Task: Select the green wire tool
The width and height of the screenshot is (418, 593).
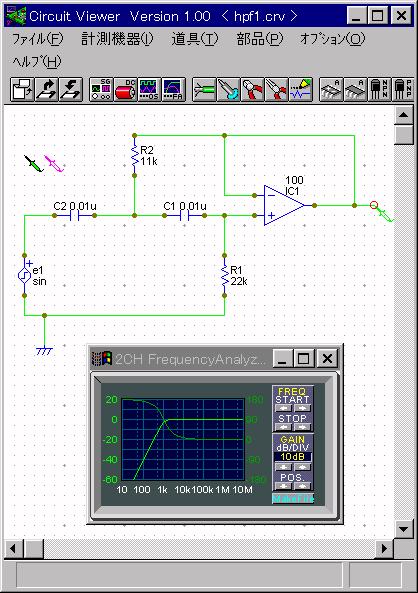Action: [x=204, y=90]
